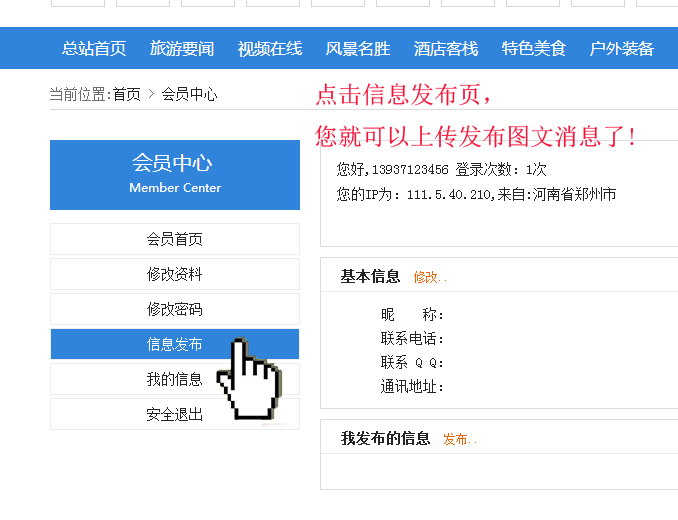Viewport: 678px width, 520px height.
Task: Click the blue Member Center header banner
Action: [175, 174]
